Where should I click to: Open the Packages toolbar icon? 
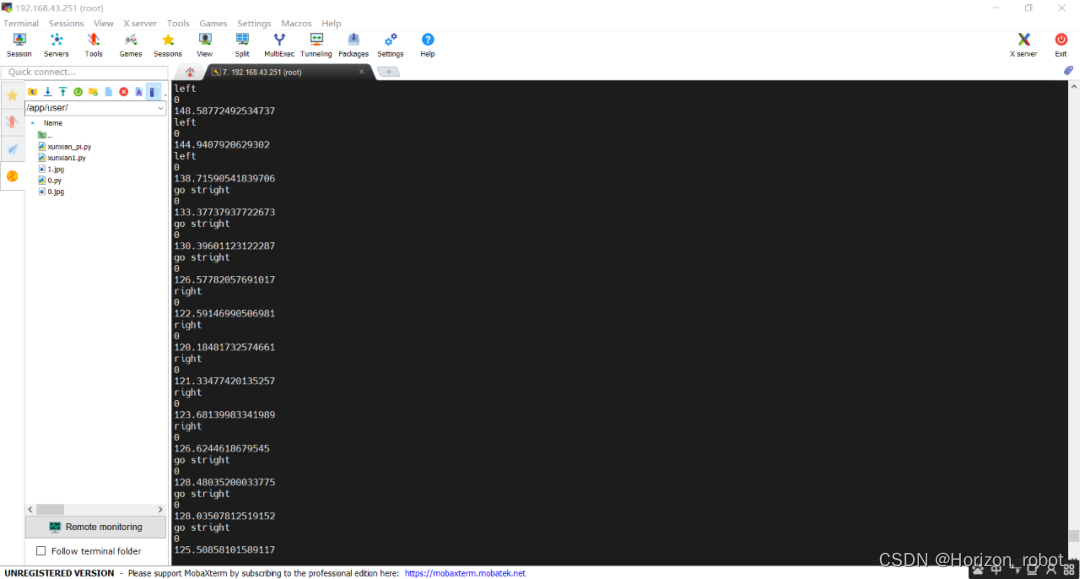[353, 45]
